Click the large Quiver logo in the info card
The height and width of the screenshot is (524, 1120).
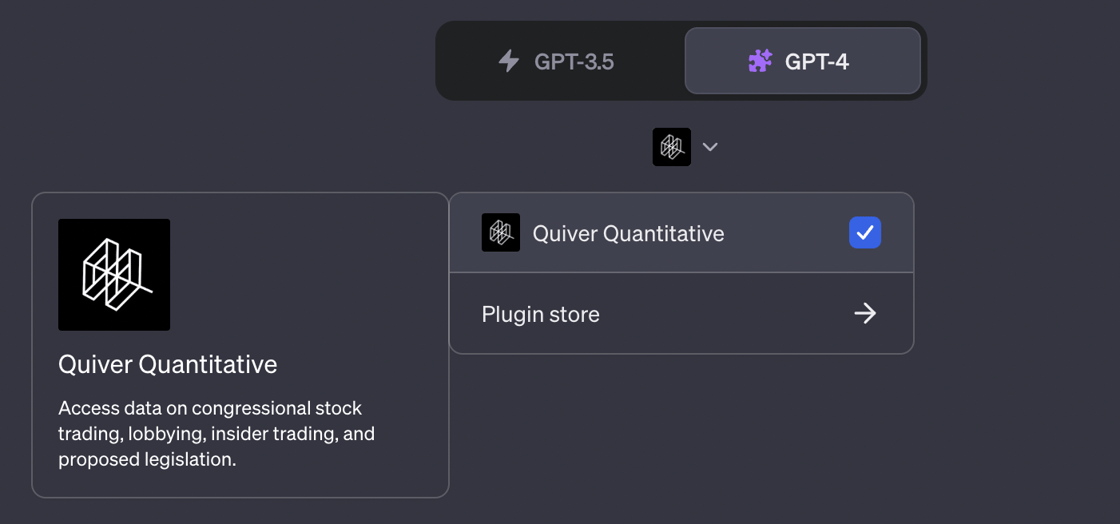click(x=114, y=275)
